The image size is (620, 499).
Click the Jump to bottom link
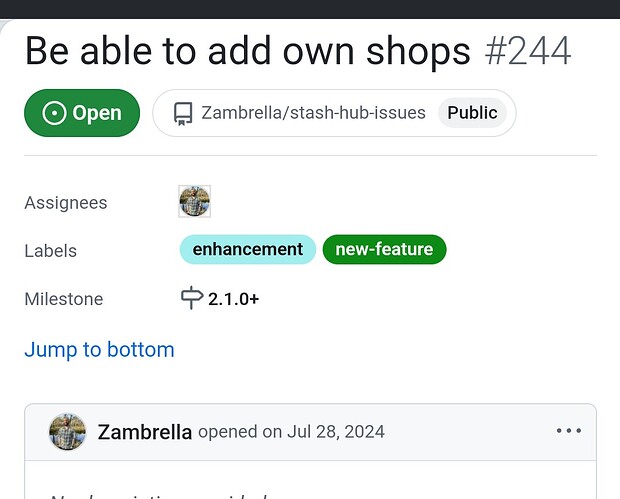pyautogui.click(x=99, y=349)
